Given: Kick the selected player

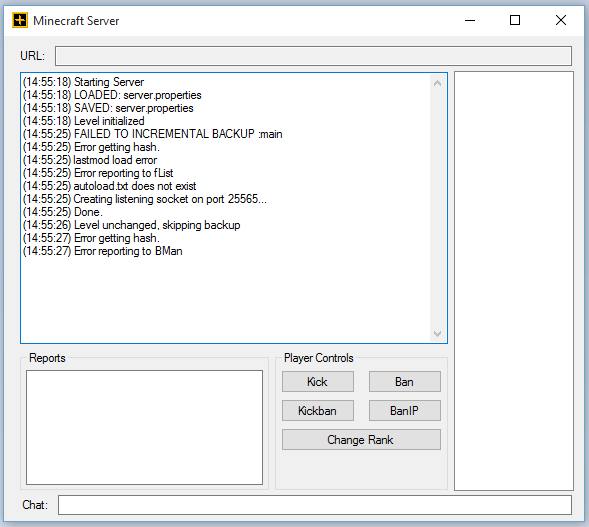Looking at the screenshot, I should pos(318,382).
